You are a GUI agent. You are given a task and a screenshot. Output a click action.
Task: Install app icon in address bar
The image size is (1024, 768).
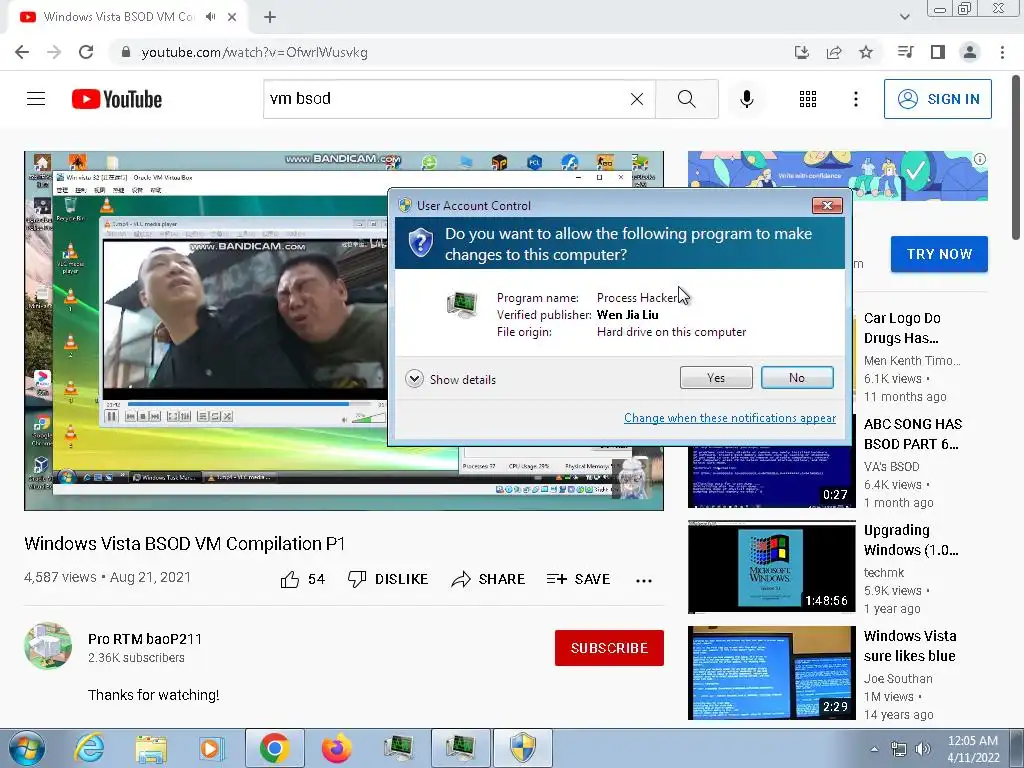pyautogui.click(x=801, y=52)
